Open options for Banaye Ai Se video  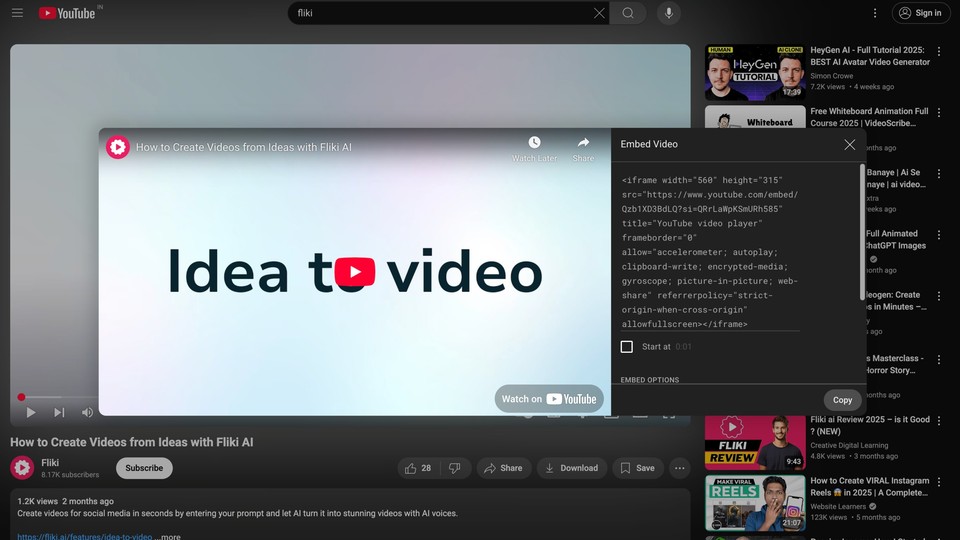939,174
